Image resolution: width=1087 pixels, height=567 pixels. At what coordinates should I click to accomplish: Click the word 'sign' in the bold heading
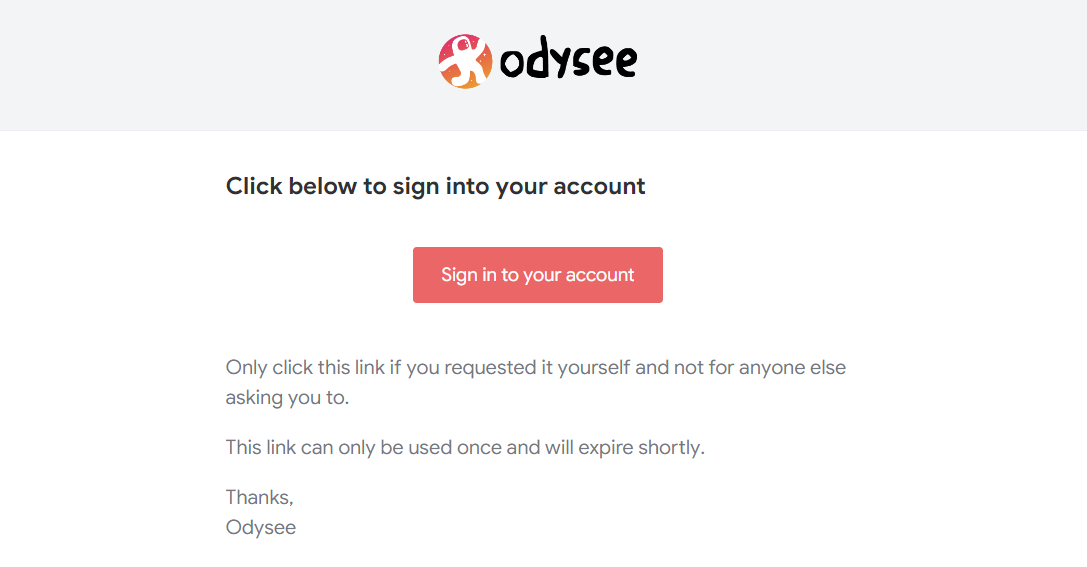(x=416, y=187)
